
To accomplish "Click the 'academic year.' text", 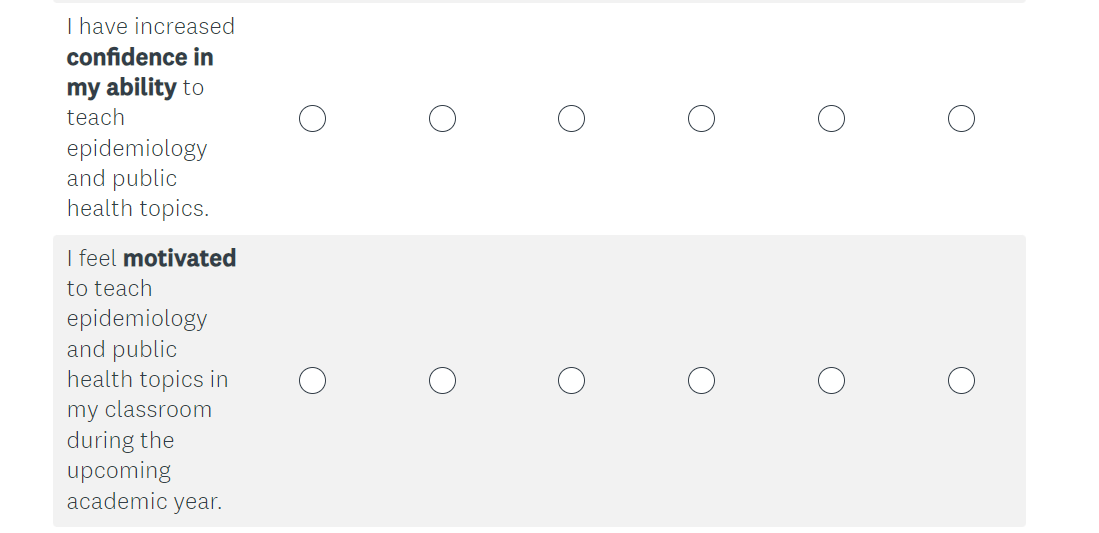I will tap(144, 501).
